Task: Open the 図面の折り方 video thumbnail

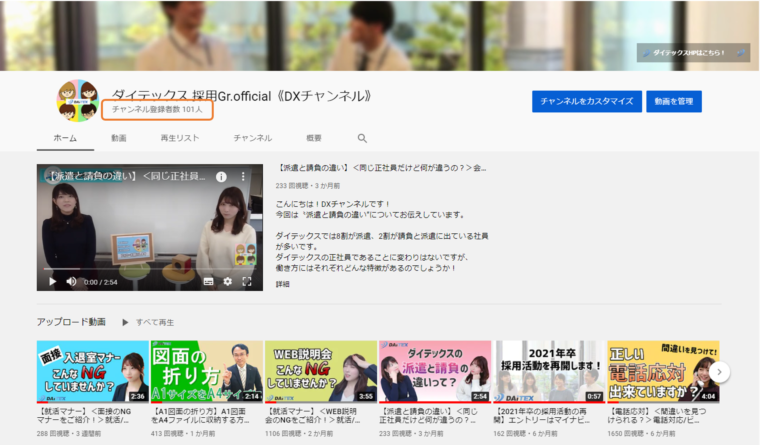Action: click(206, 372)
